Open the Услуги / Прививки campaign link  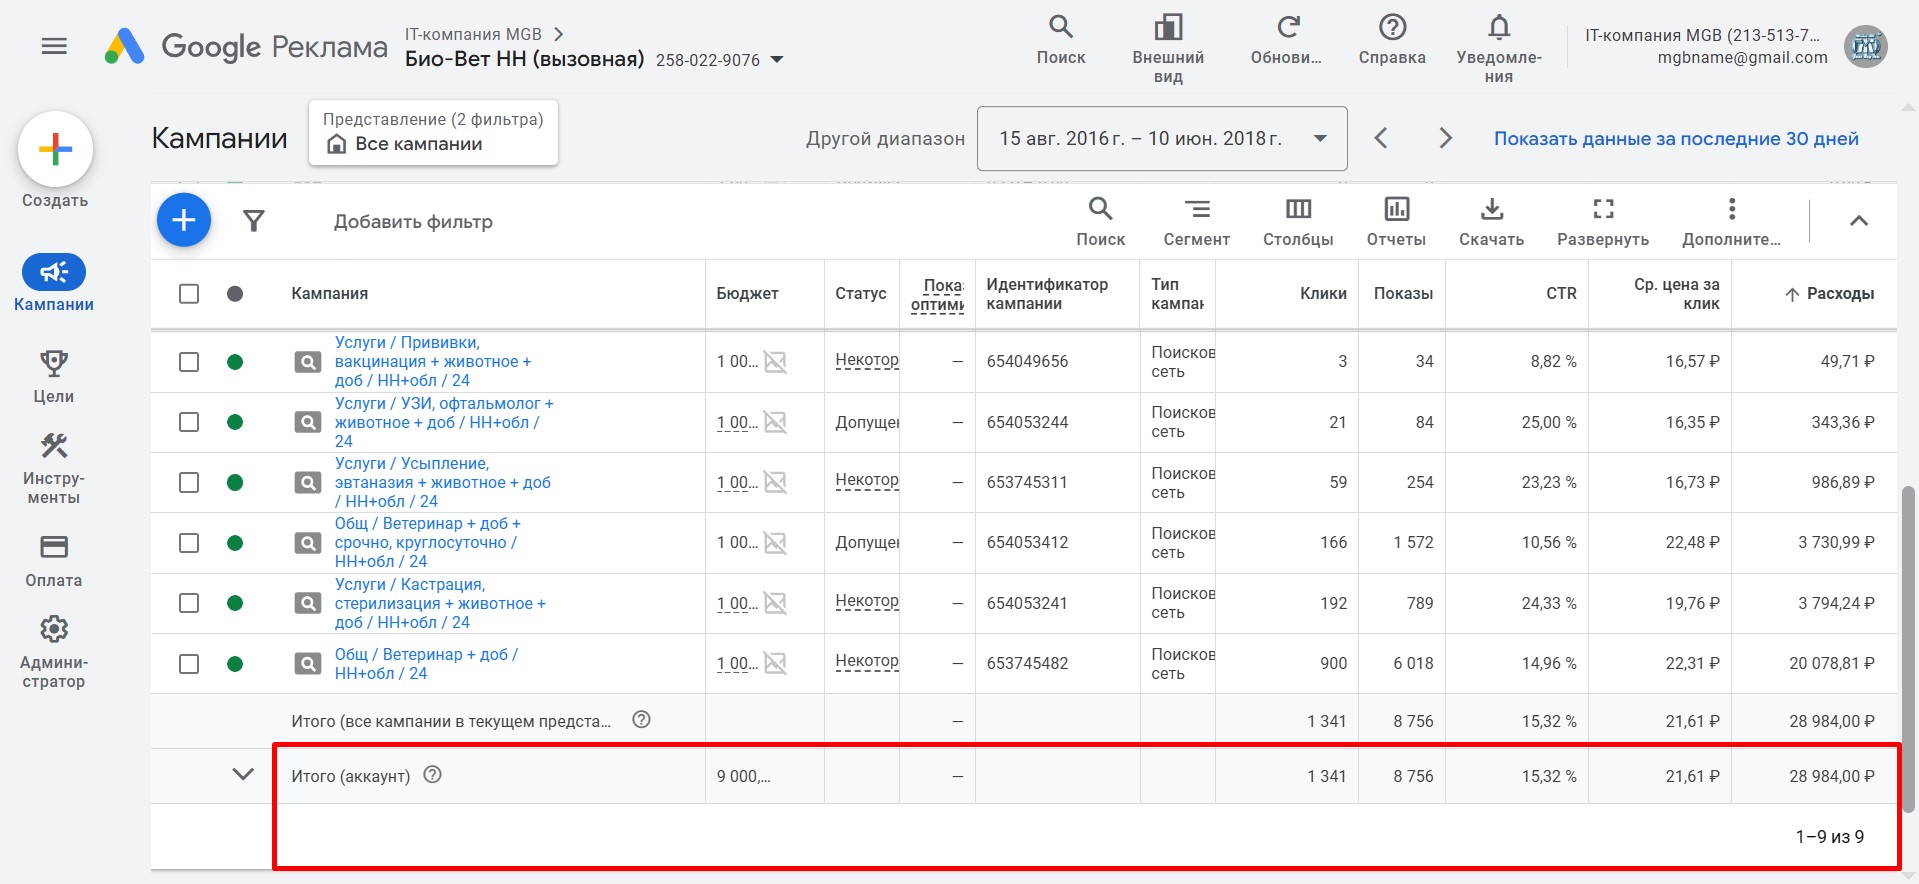pyautogui.click(x=433, y=362)
